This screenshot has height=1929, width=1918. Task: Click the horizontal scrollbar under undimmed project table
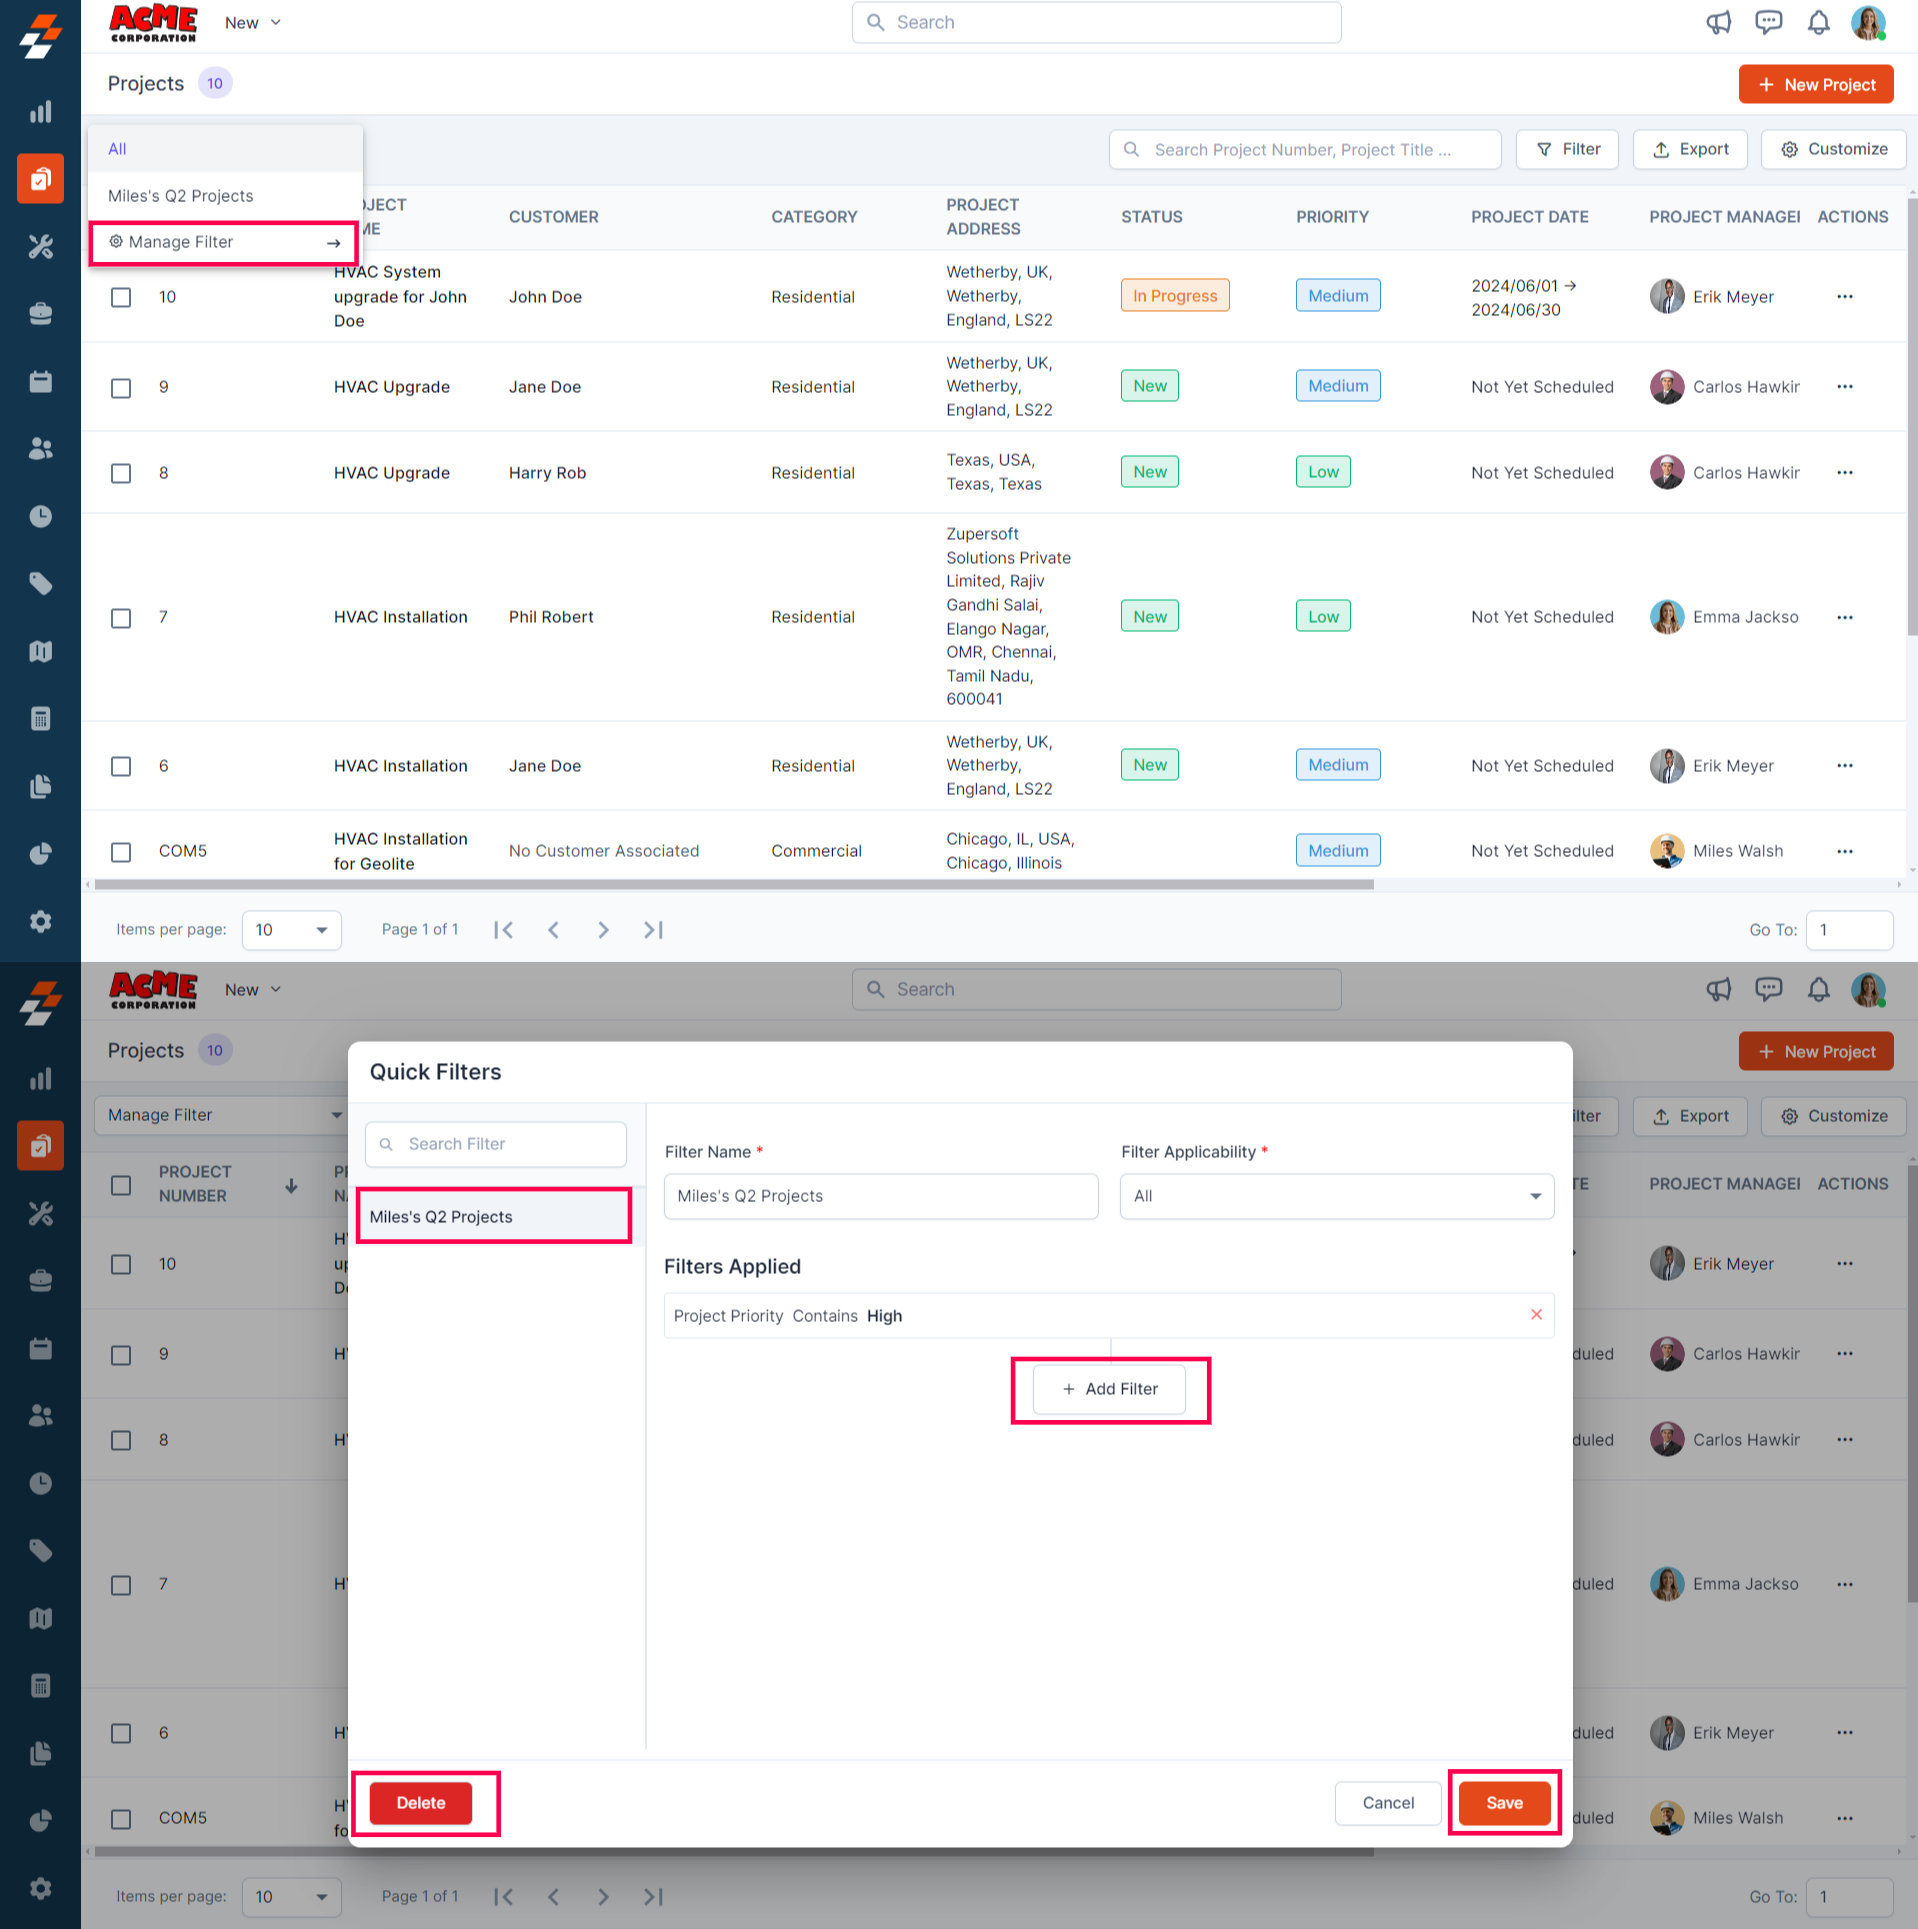point(734,885)
